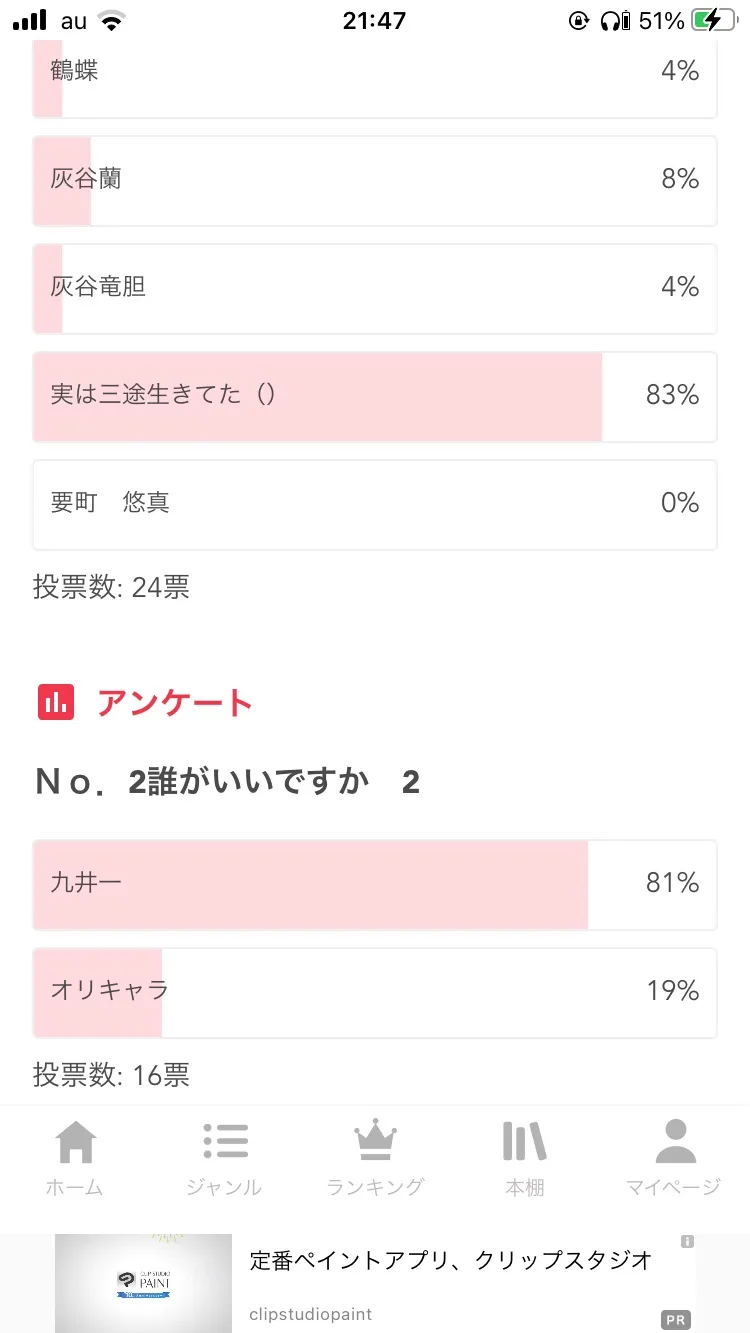Vote for 灰谷蘭 option
Image resolution: width=750 pixels, height=1333 pixels.
tap(375, 180)
